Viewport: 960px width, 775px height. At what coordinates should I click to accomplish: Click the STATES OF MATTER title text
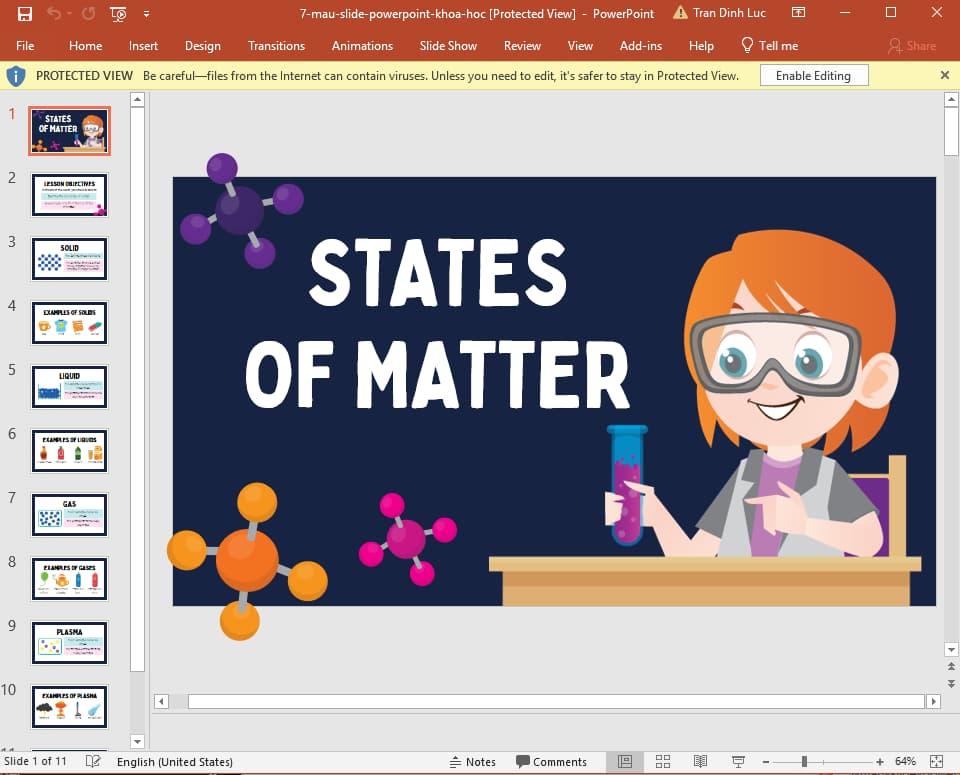(x=437, y=323)
